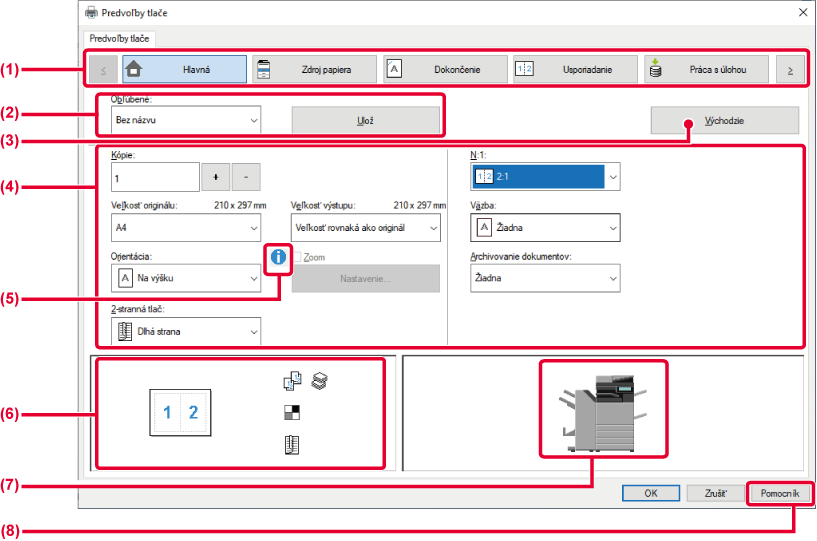
Task: Click the database icon on Práca s úlohou
Action: tap(655, 68)
